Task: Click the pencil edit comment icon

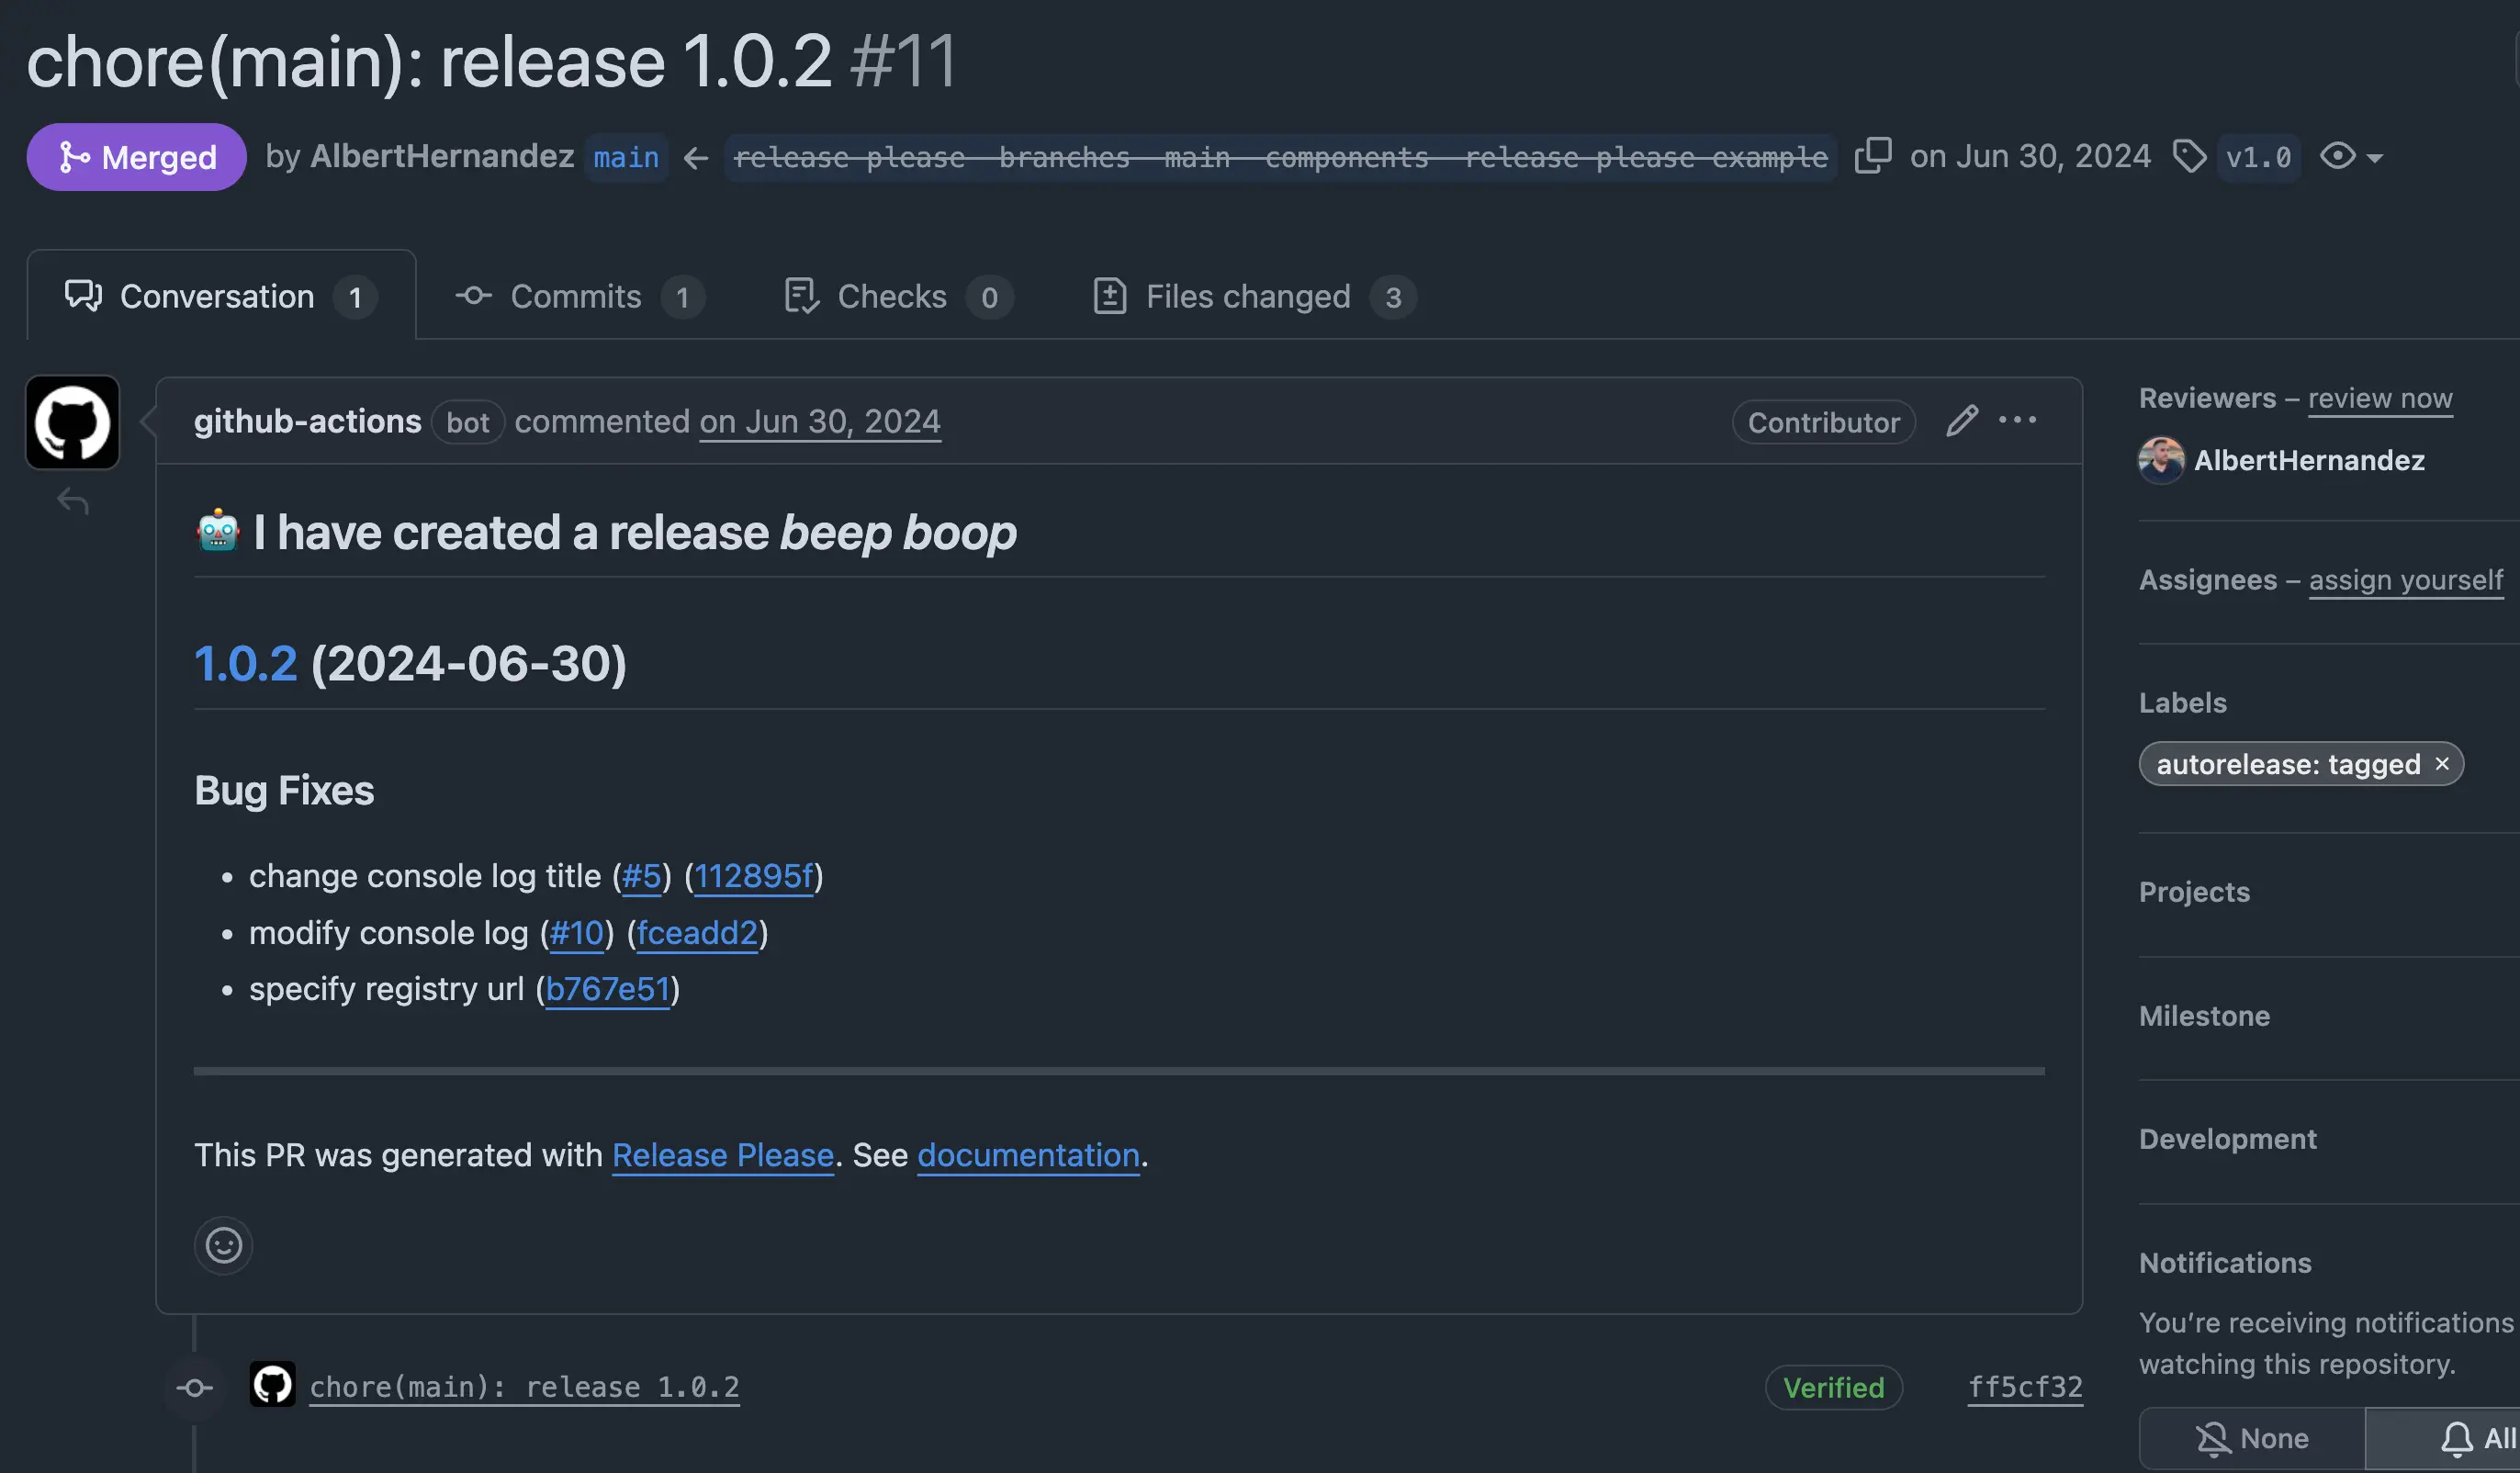Action: pyautogui.click(x=1961, y=421)
